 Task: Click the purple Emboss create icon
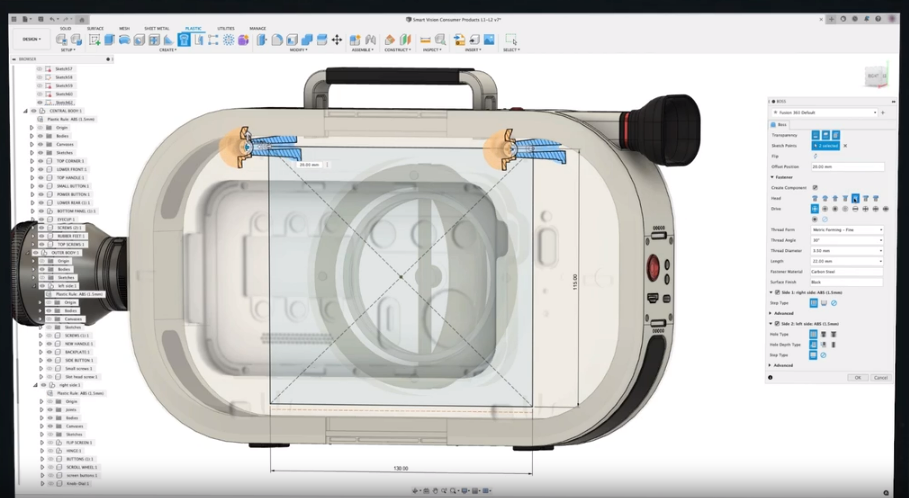point(243,39)
